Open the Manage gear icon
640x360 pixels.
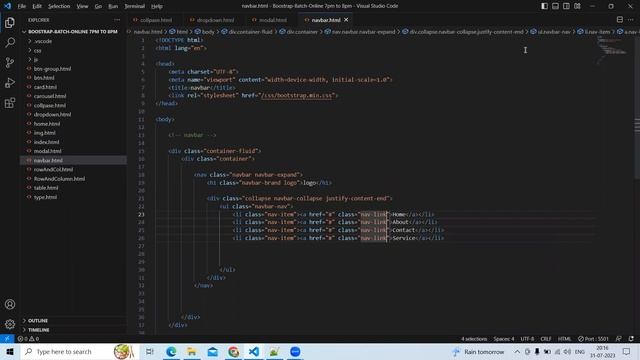tap(10, 324)
